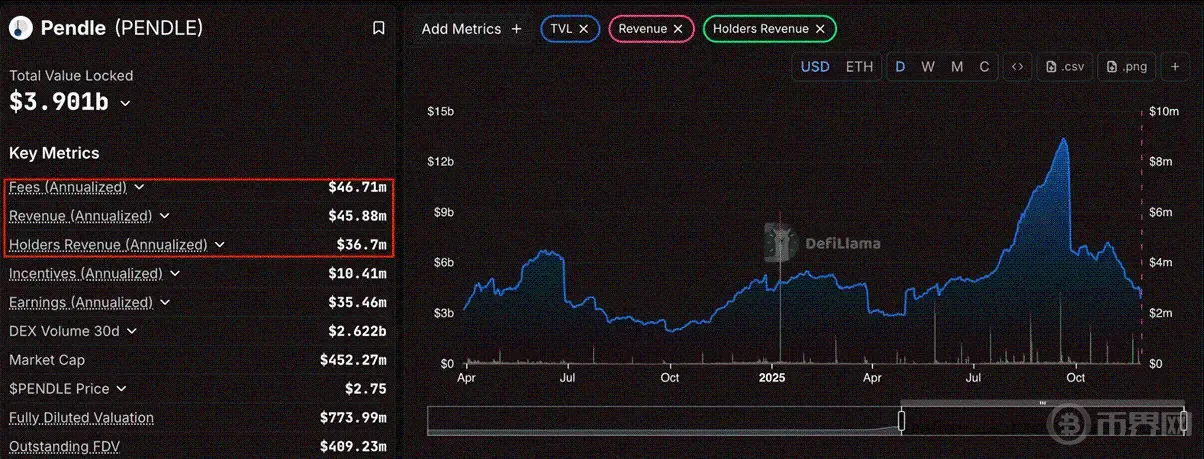The image size is (1204, 459).
Task: Switch chart denomination to USD
Action: [x=815, y=67]
